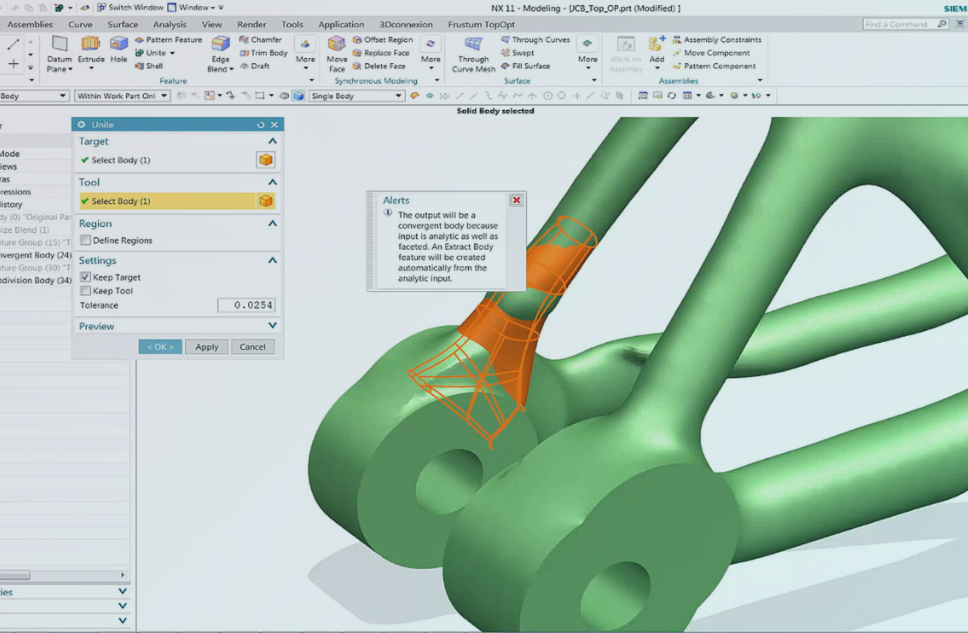Click Delete Face command
Screen dimensions: 968x633
379,66
